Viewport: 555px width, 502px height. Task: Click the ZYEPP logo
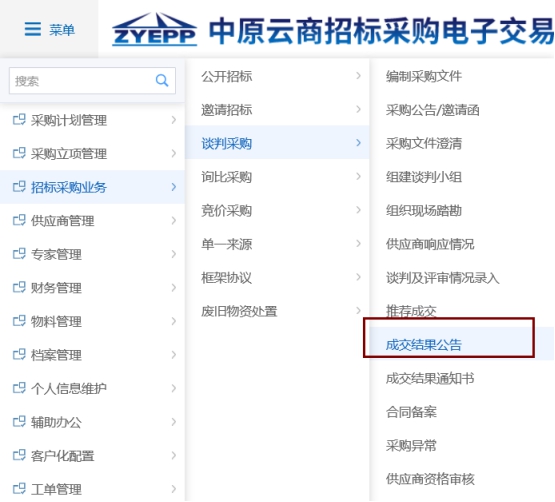(154, 29)
